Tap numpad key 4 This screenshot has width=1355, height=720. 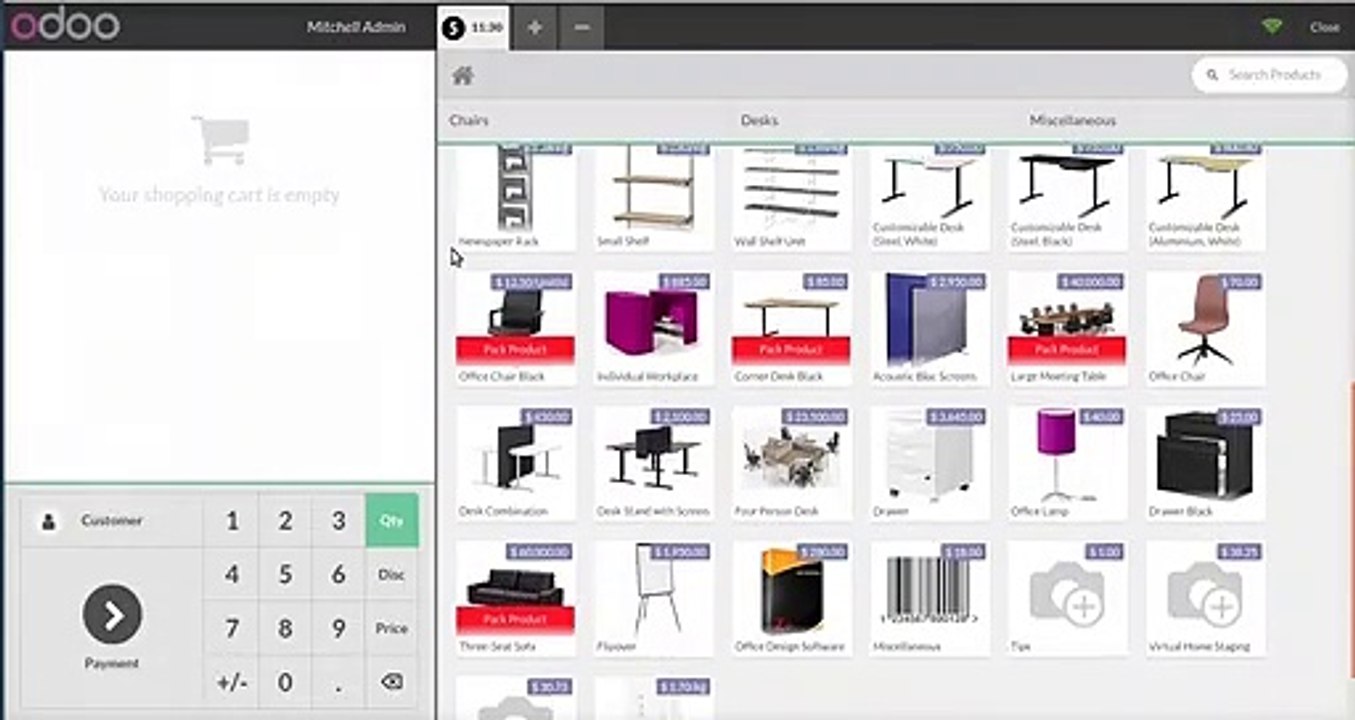pos(232,575)
